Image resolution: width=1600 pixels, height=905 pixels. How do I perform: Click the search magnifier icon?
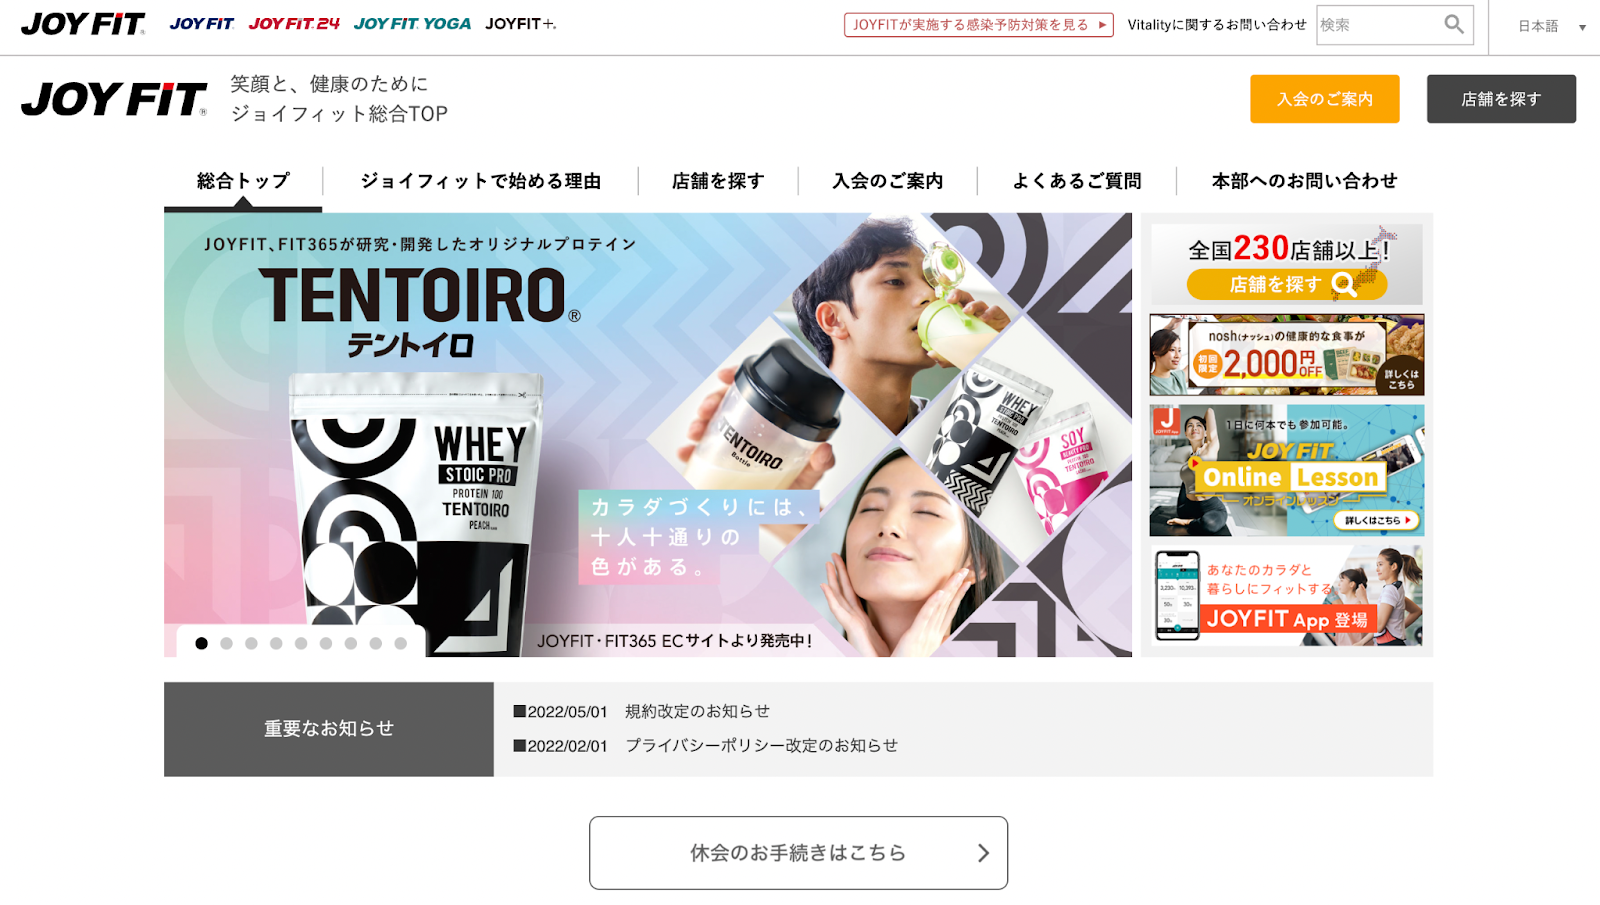(1453, 24)
